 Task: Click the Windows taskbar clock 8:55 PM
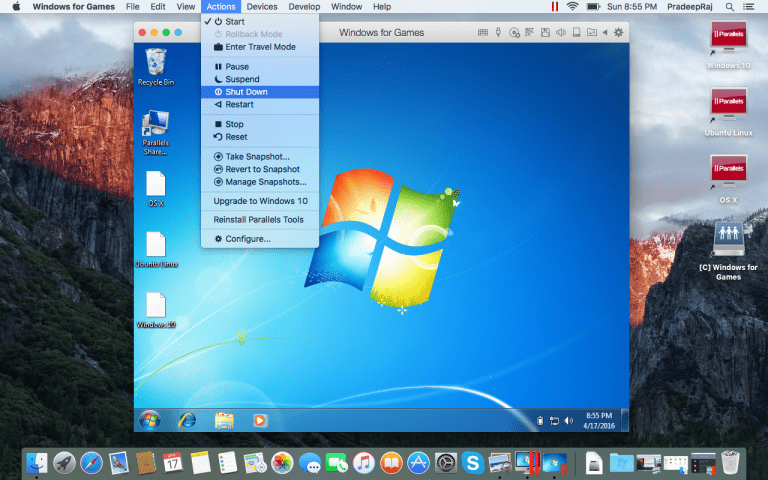coord(599,420)
